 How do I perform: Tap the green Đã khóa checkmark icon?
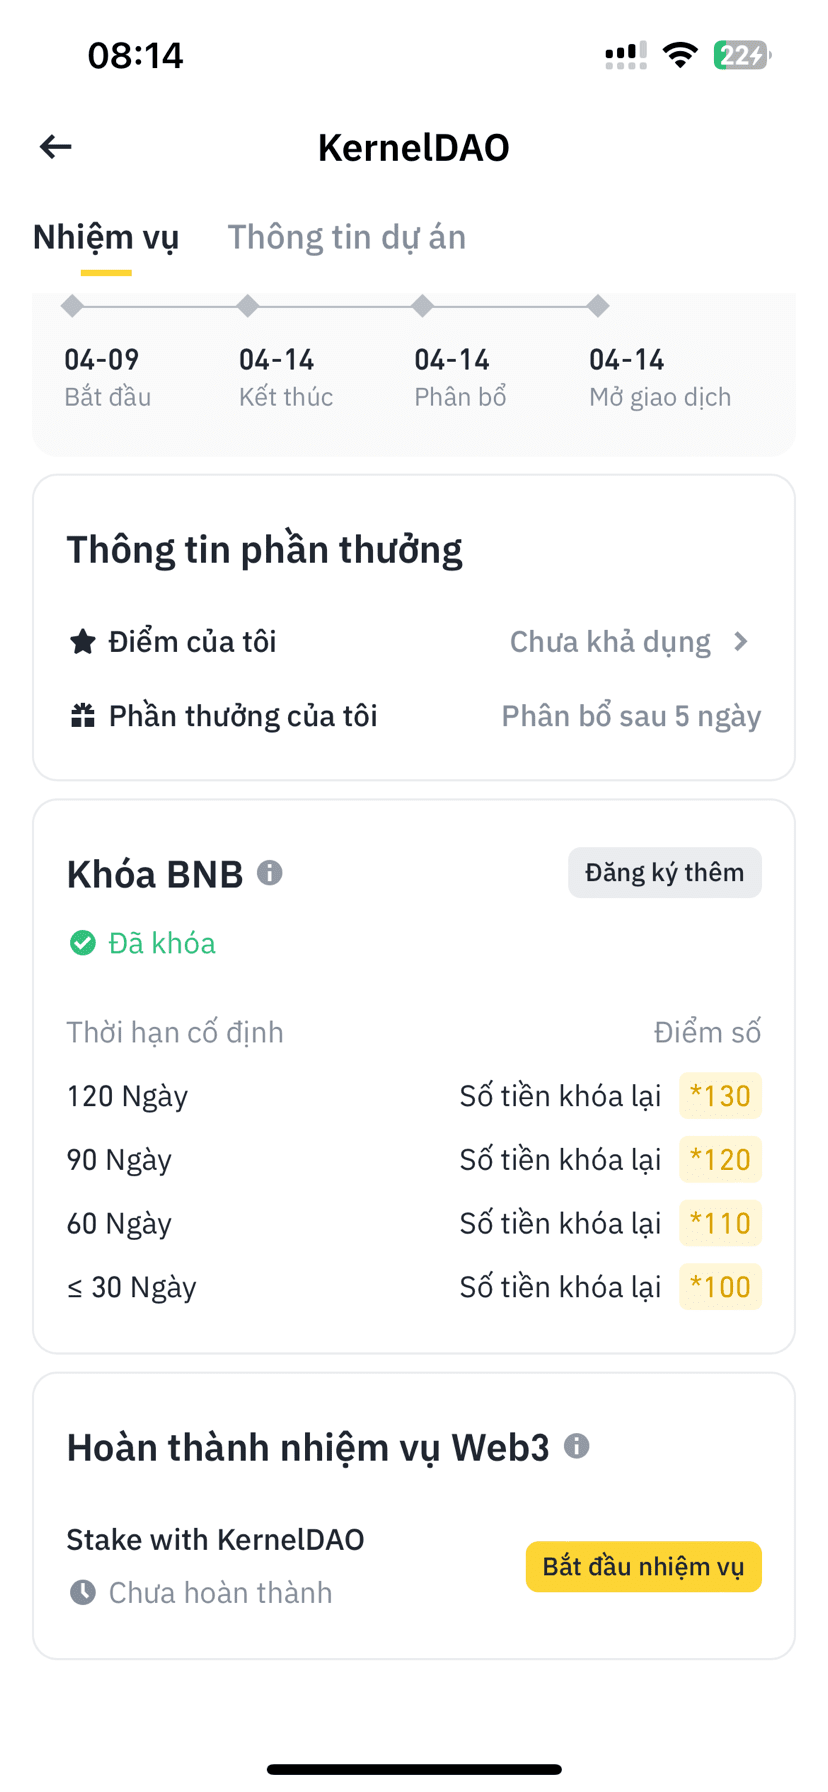(83, 943)
